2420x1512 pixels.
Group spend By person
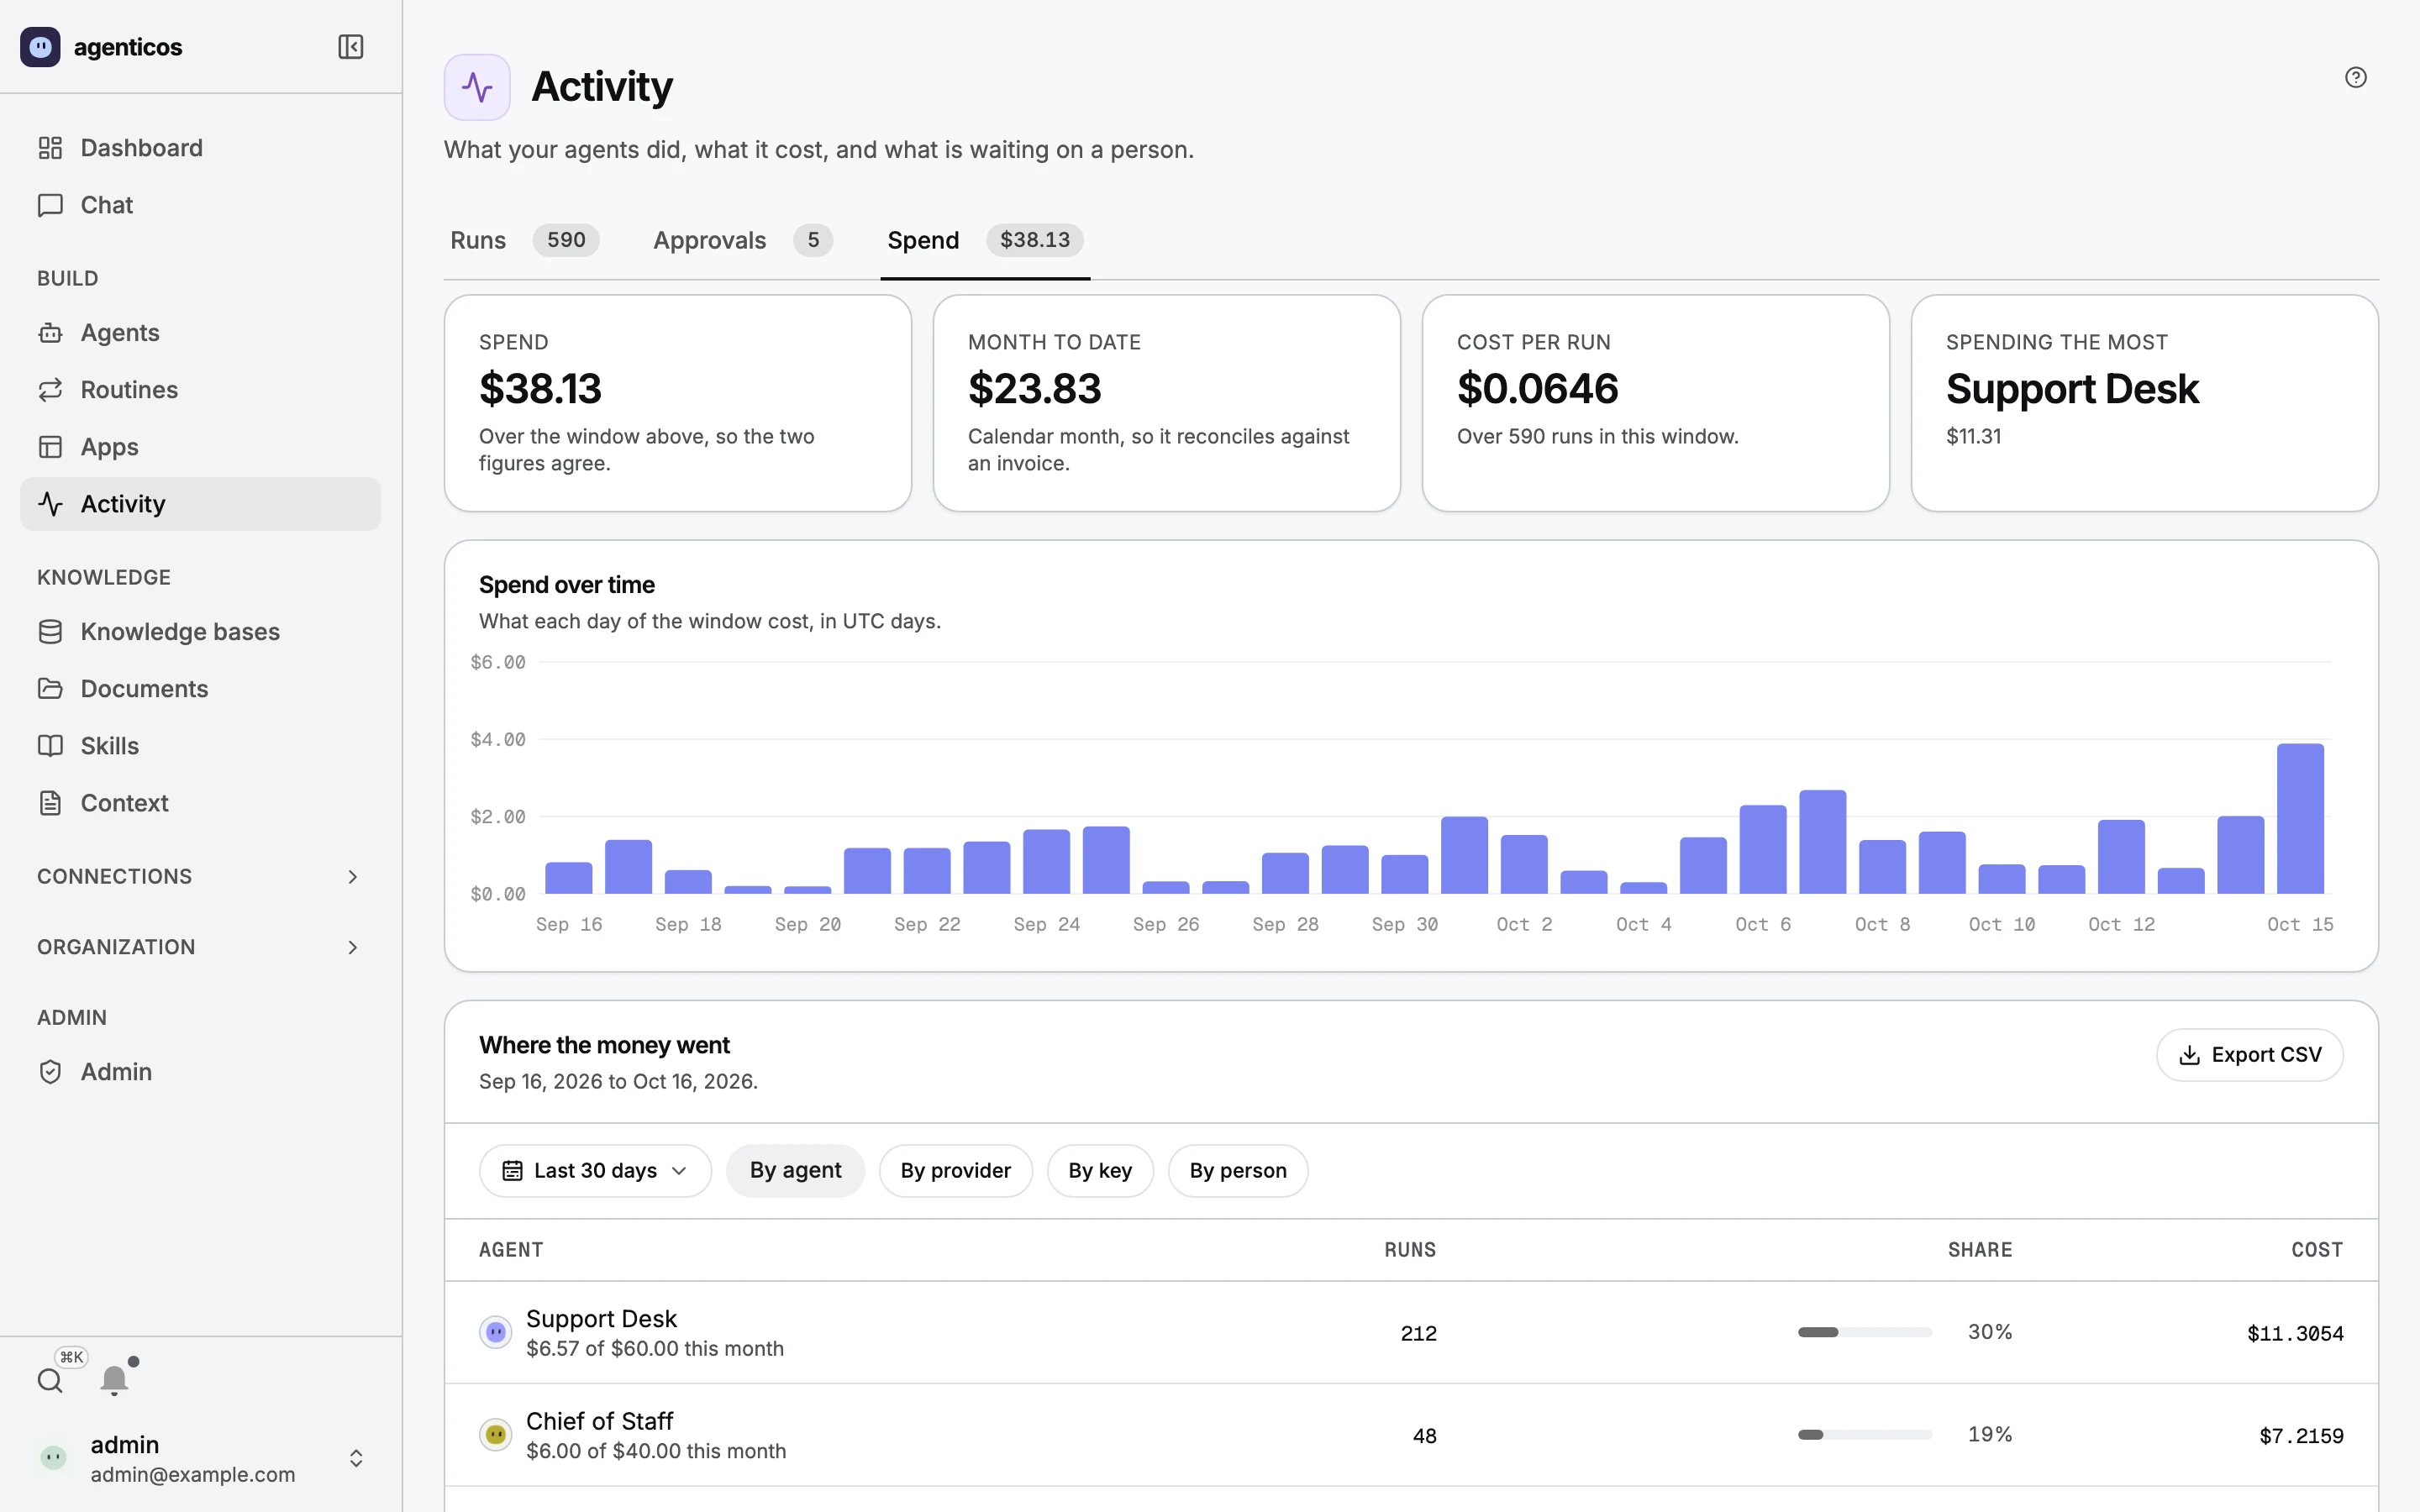click(1237, 1171)
